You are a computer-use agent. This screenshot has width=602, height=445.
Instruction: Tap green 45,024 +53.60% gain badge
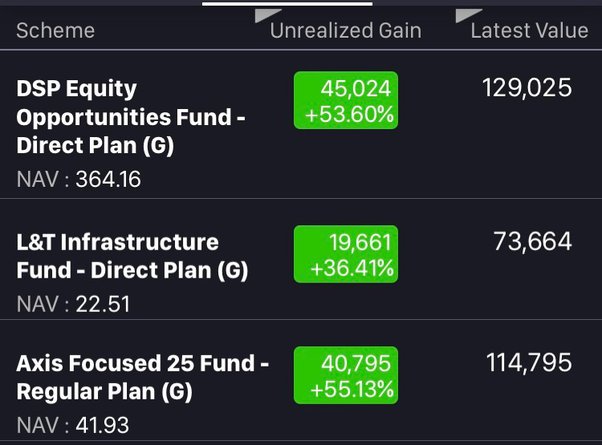point(345,101)
